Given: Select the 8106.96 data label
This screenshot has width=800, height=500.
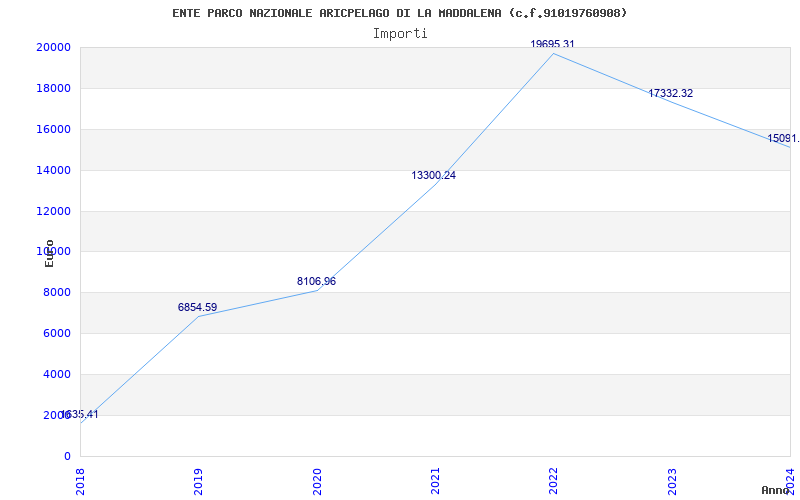Looking at the screenshot, I should pos(316,281).
